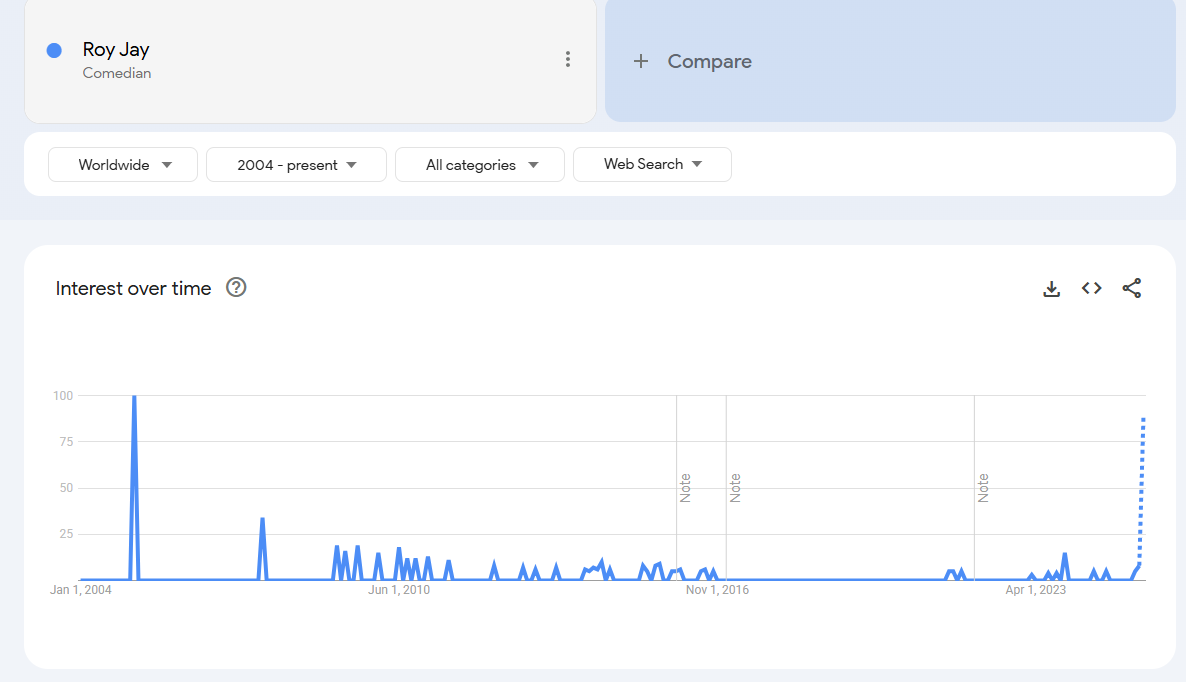Viewport: 1186px width, 682px height.
Task: Open the Roy Jay term options menu
Action: click(x=567, y=59)
